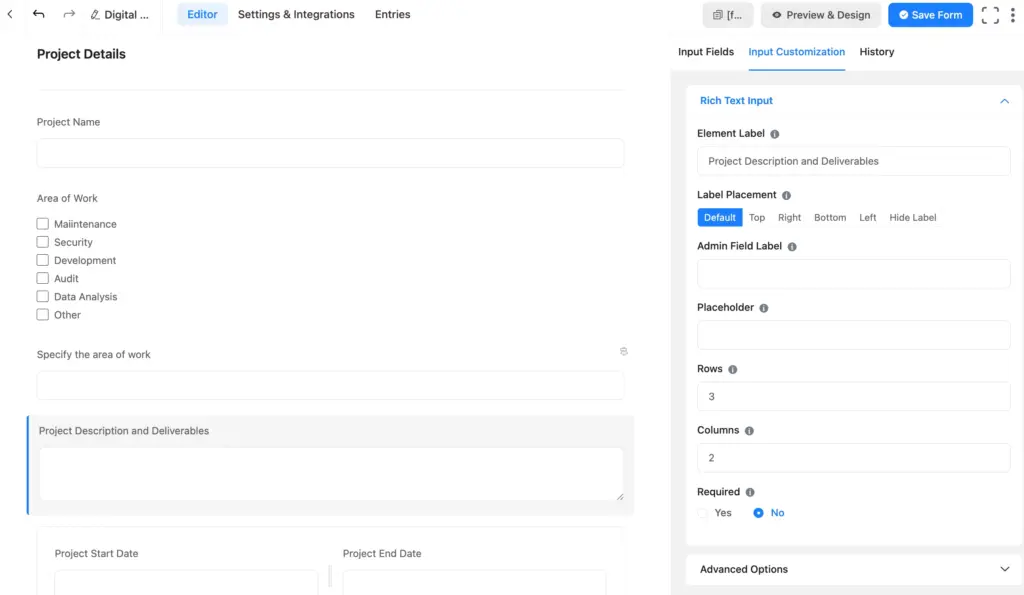
Task: Open the Editor tab
Action: (202, 14)
